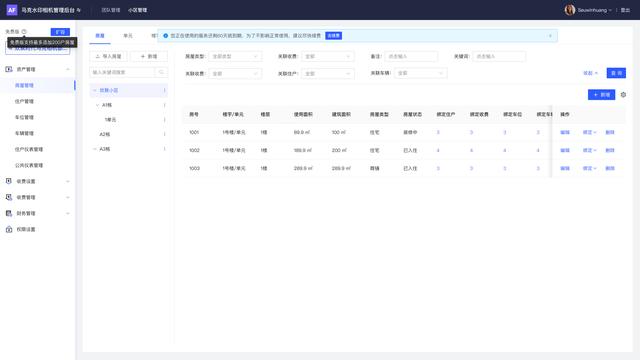The height and width of the screenshot is (360, 640).
Task: Select the 单元 tab
Action: [x=128, y=36]
